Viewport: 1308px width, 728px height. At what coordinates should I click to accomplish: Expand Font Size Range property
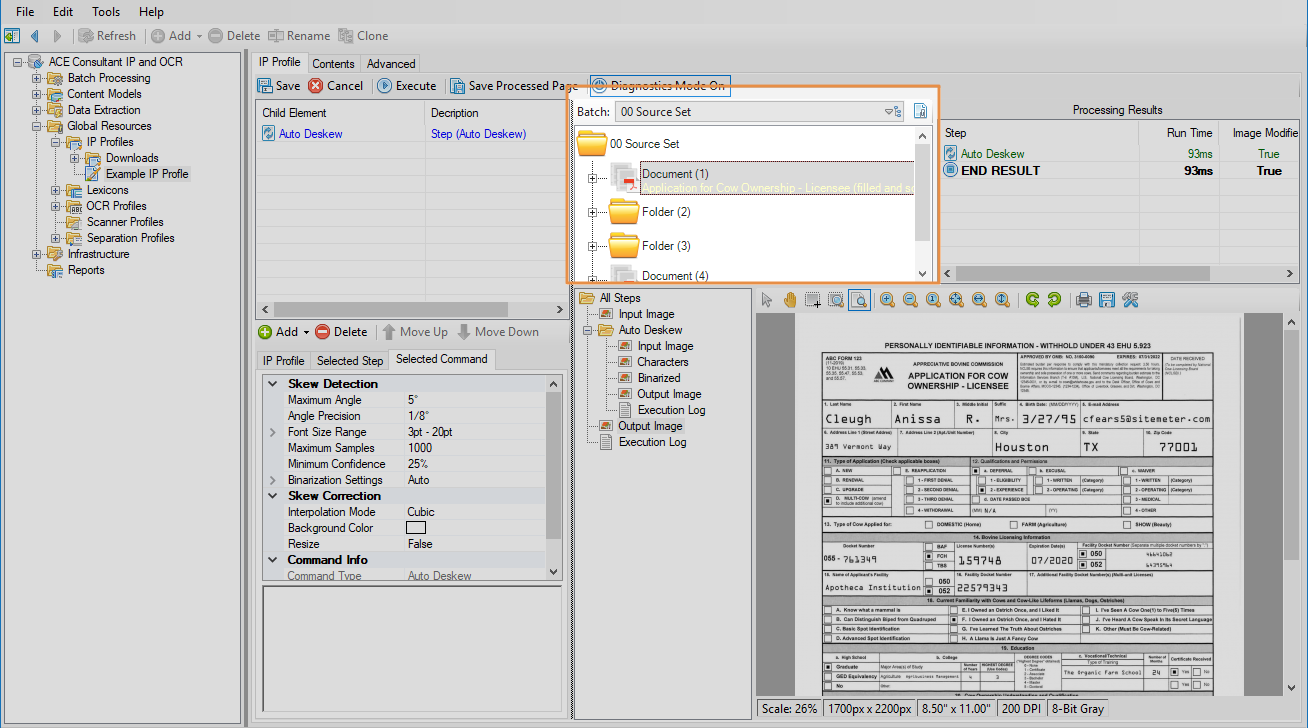tap(273, 432)
